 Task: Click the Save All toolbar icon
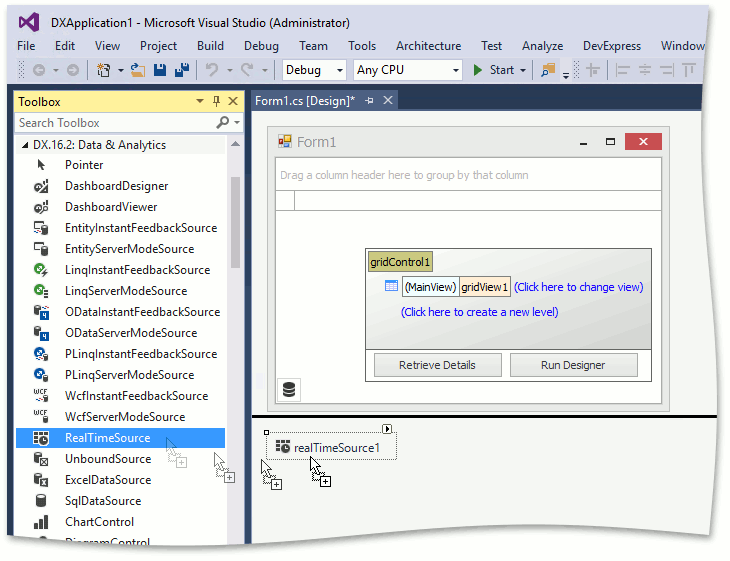182,70
